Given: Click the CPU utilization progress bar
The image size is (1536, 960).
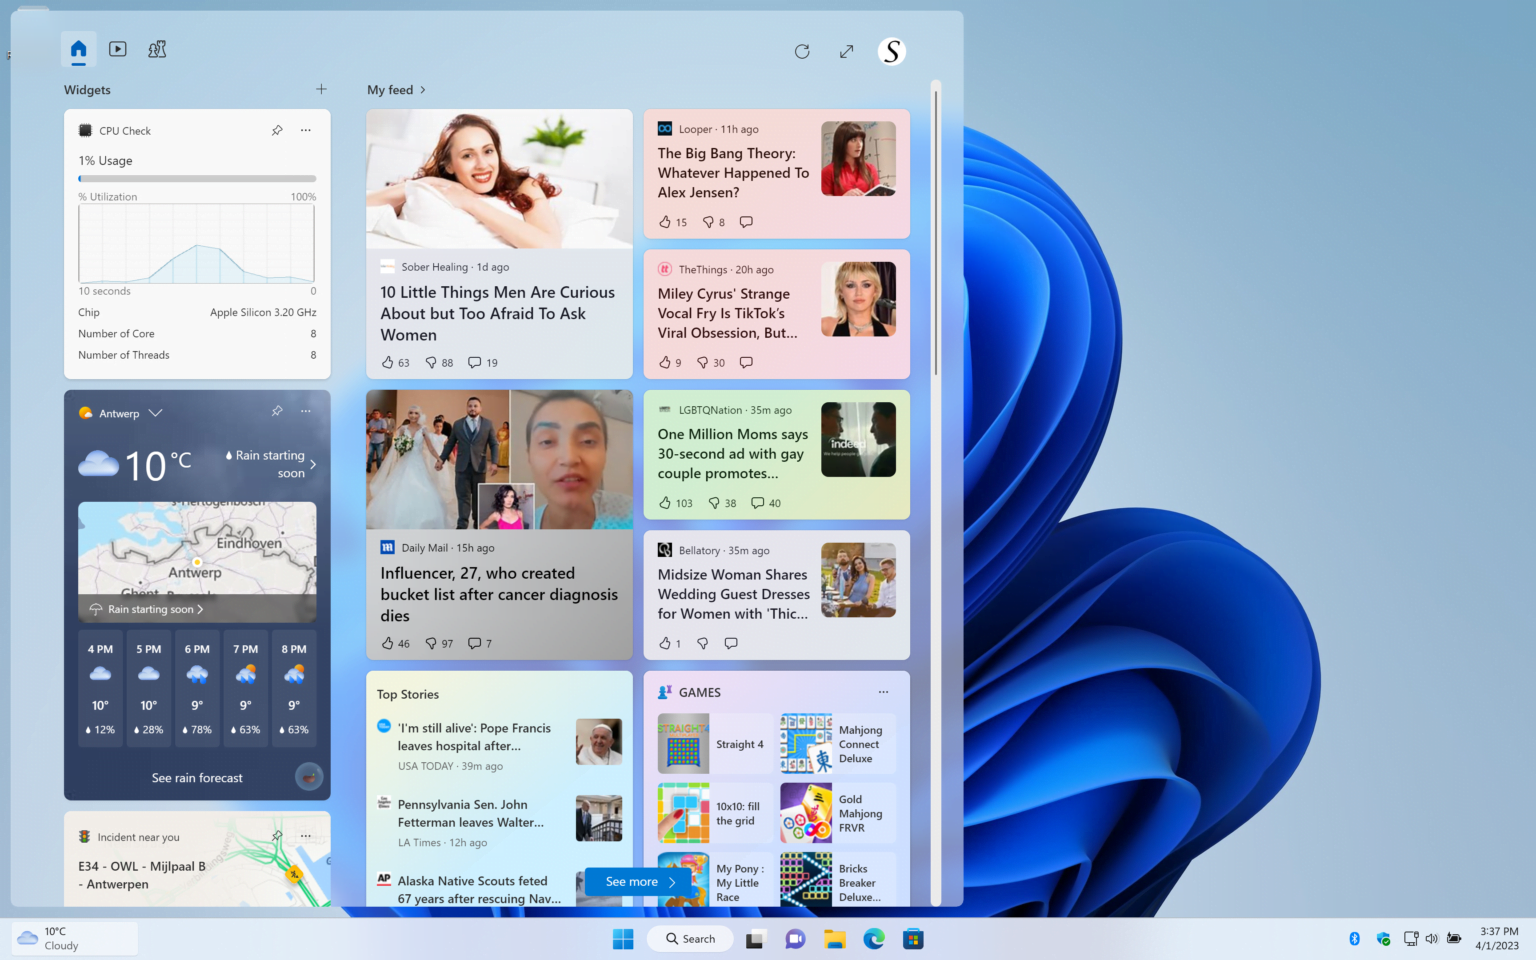Looking at the screenshot, I should click(x=196, y=178).
